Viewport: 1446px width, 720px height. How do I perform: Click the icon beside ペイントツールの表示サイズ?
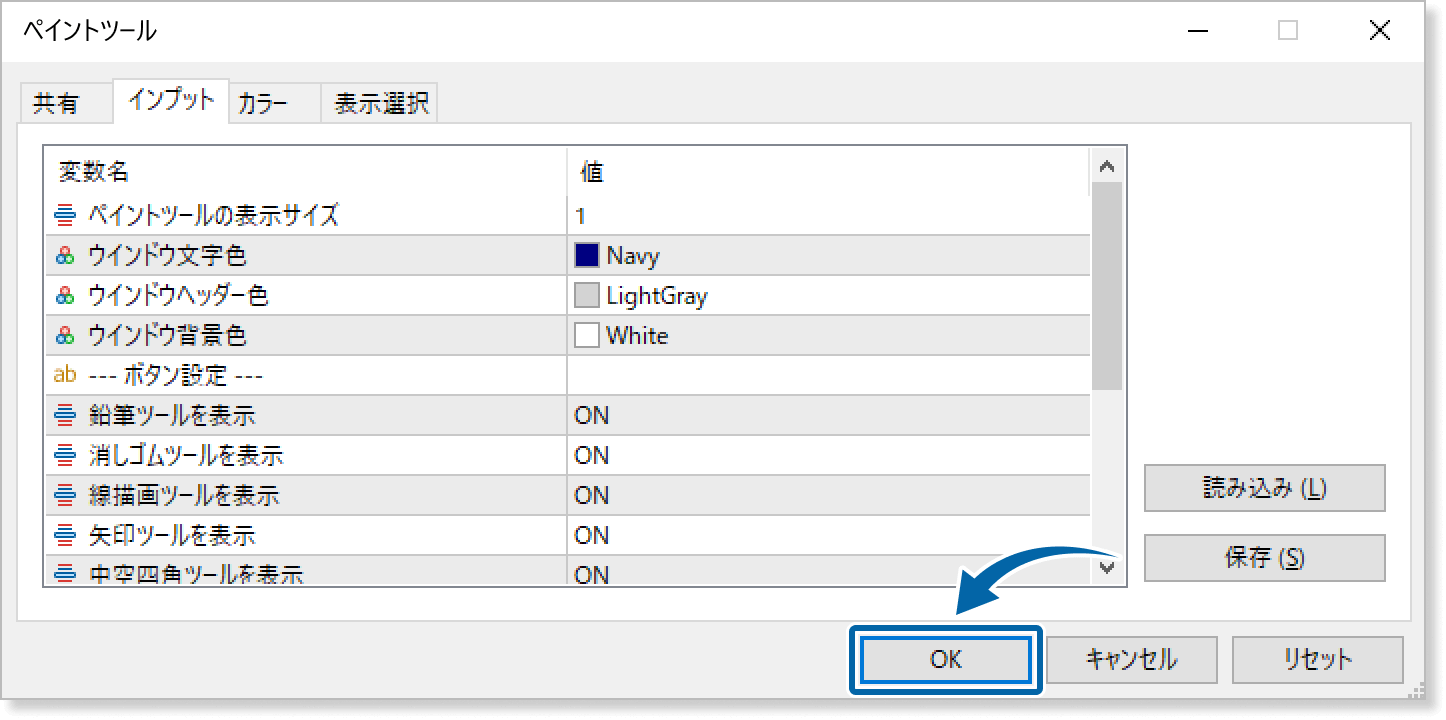[x=65, y=215]
